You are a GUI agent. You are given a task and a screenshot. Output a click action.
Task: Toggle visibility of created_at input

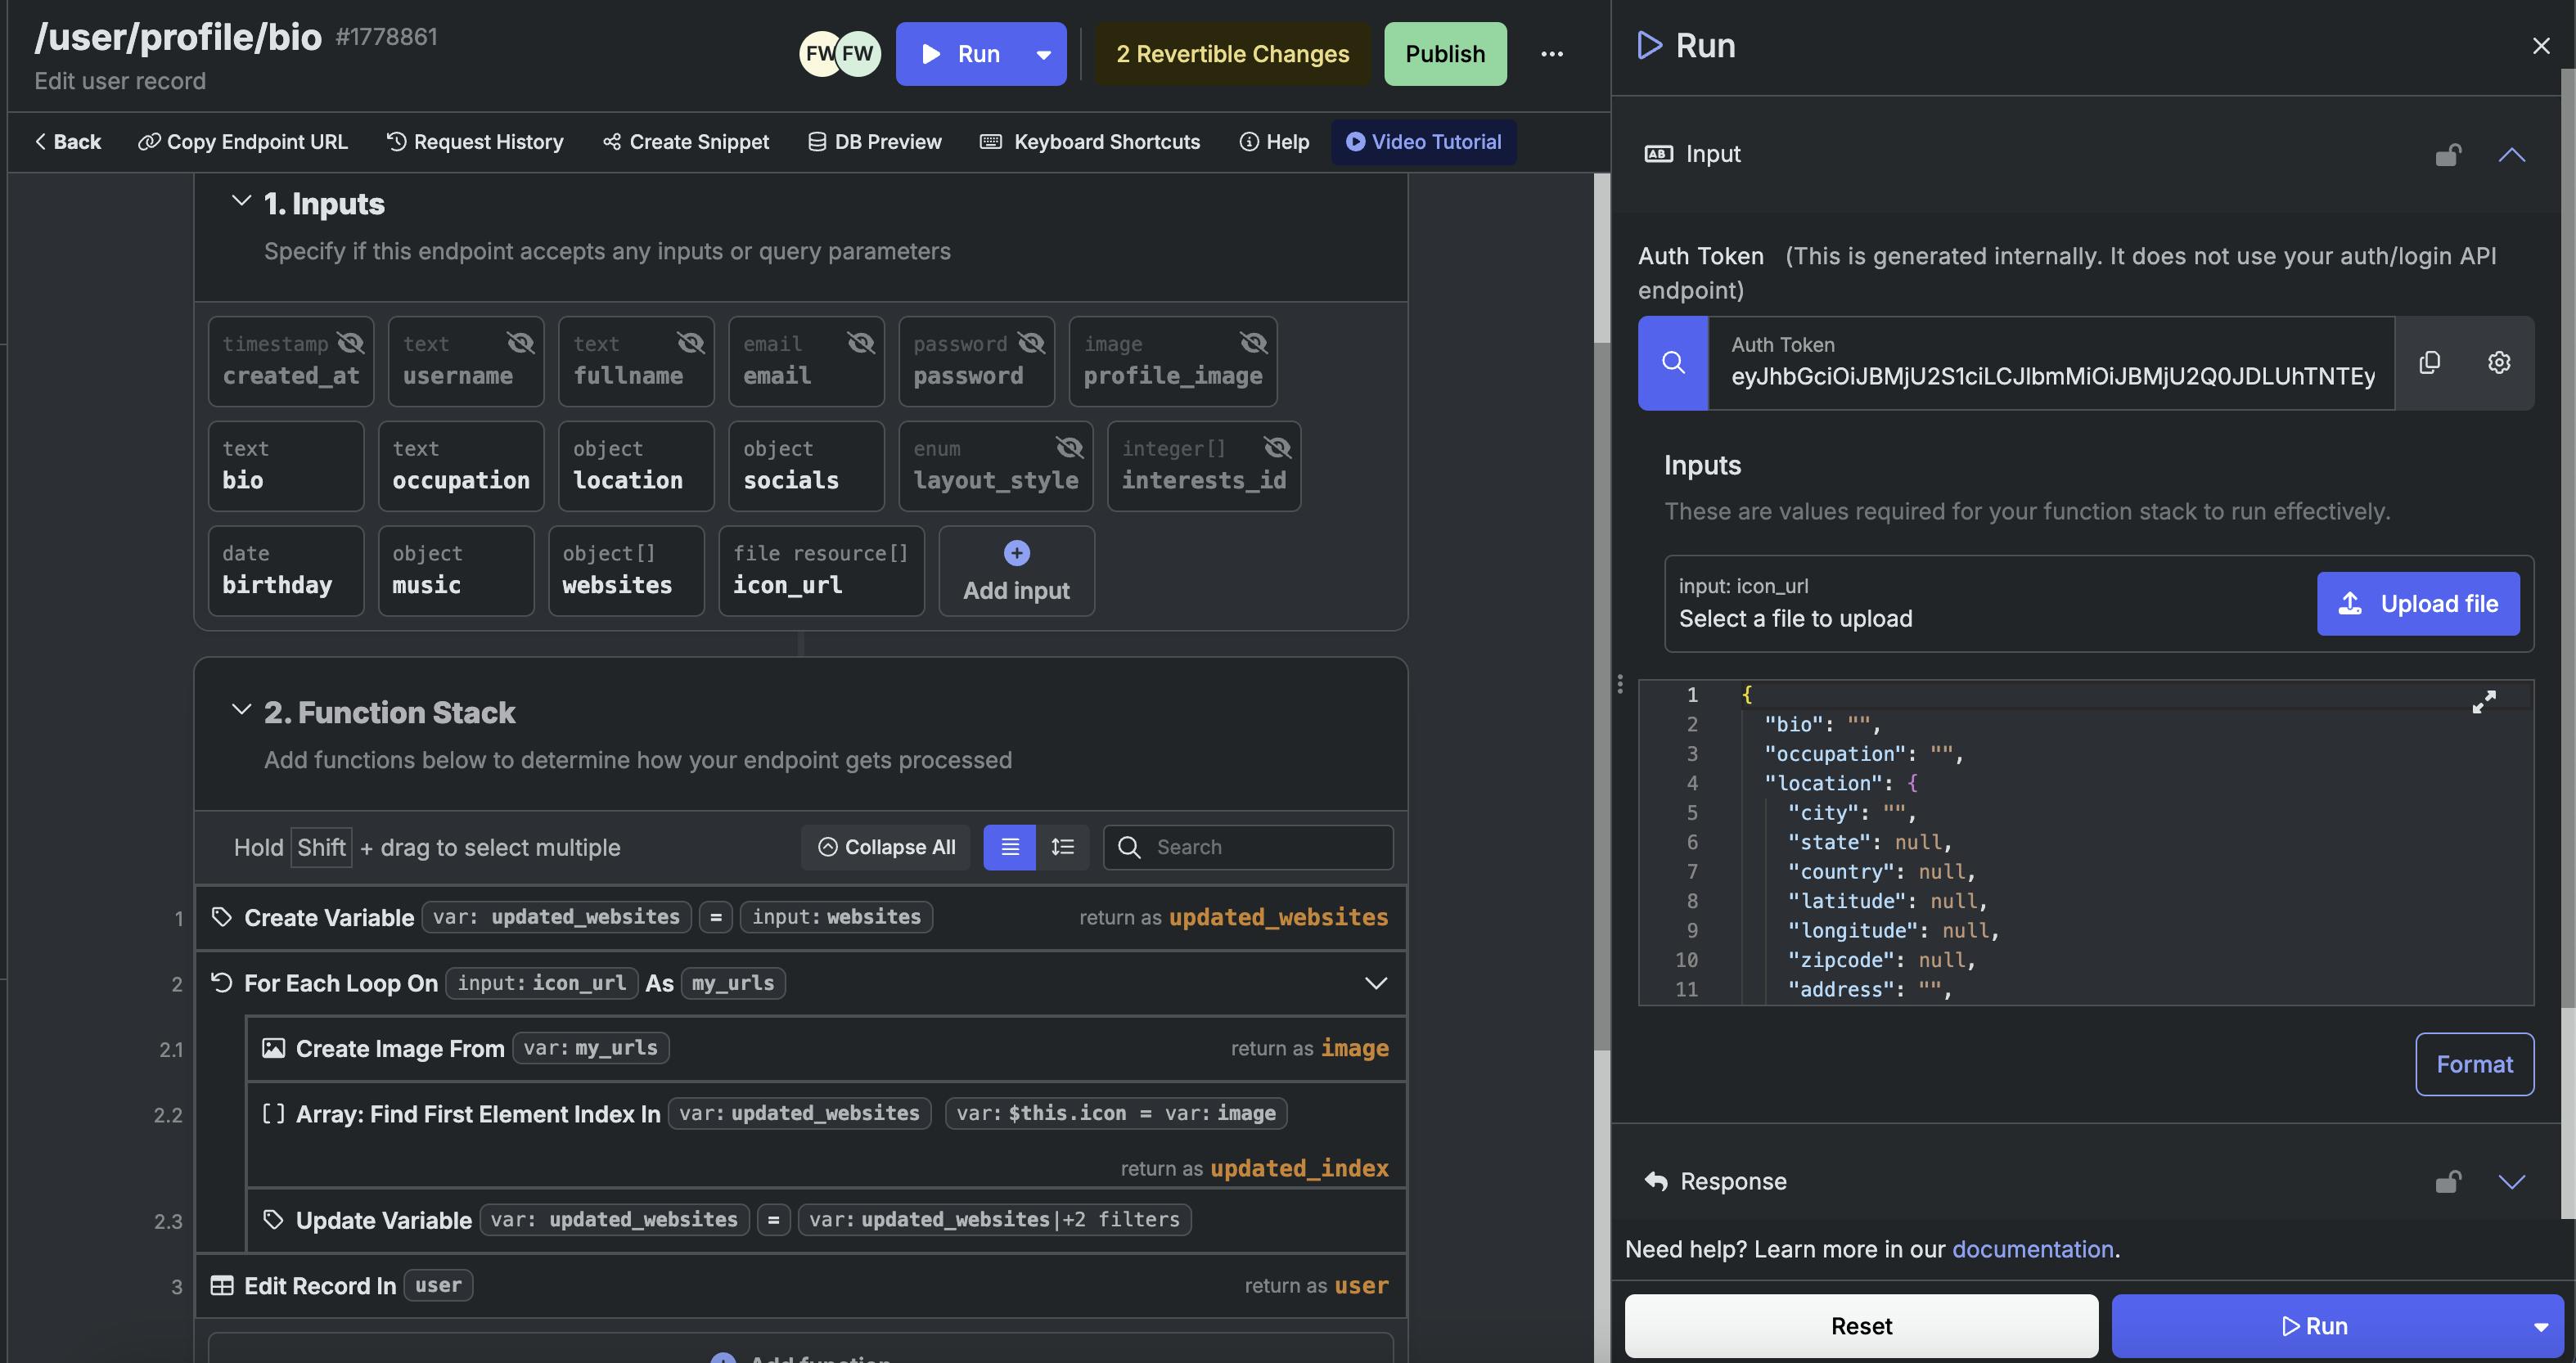(351, 343)
